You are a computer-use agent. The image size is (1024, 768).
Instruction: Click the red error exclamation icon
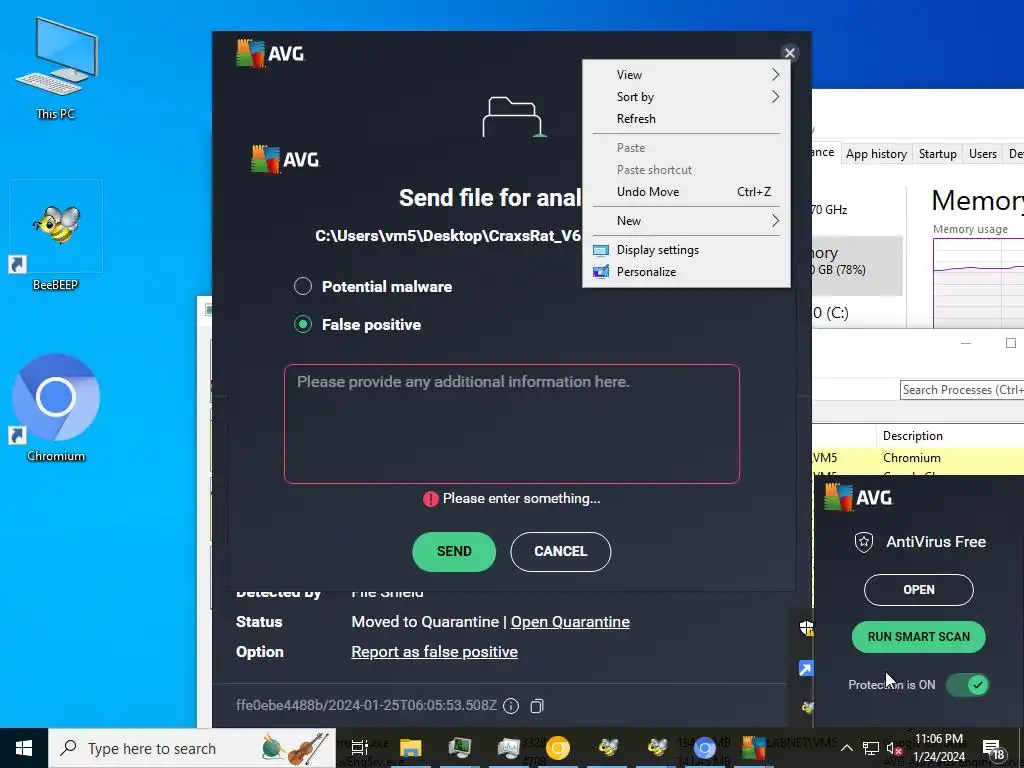pos(430,499)
